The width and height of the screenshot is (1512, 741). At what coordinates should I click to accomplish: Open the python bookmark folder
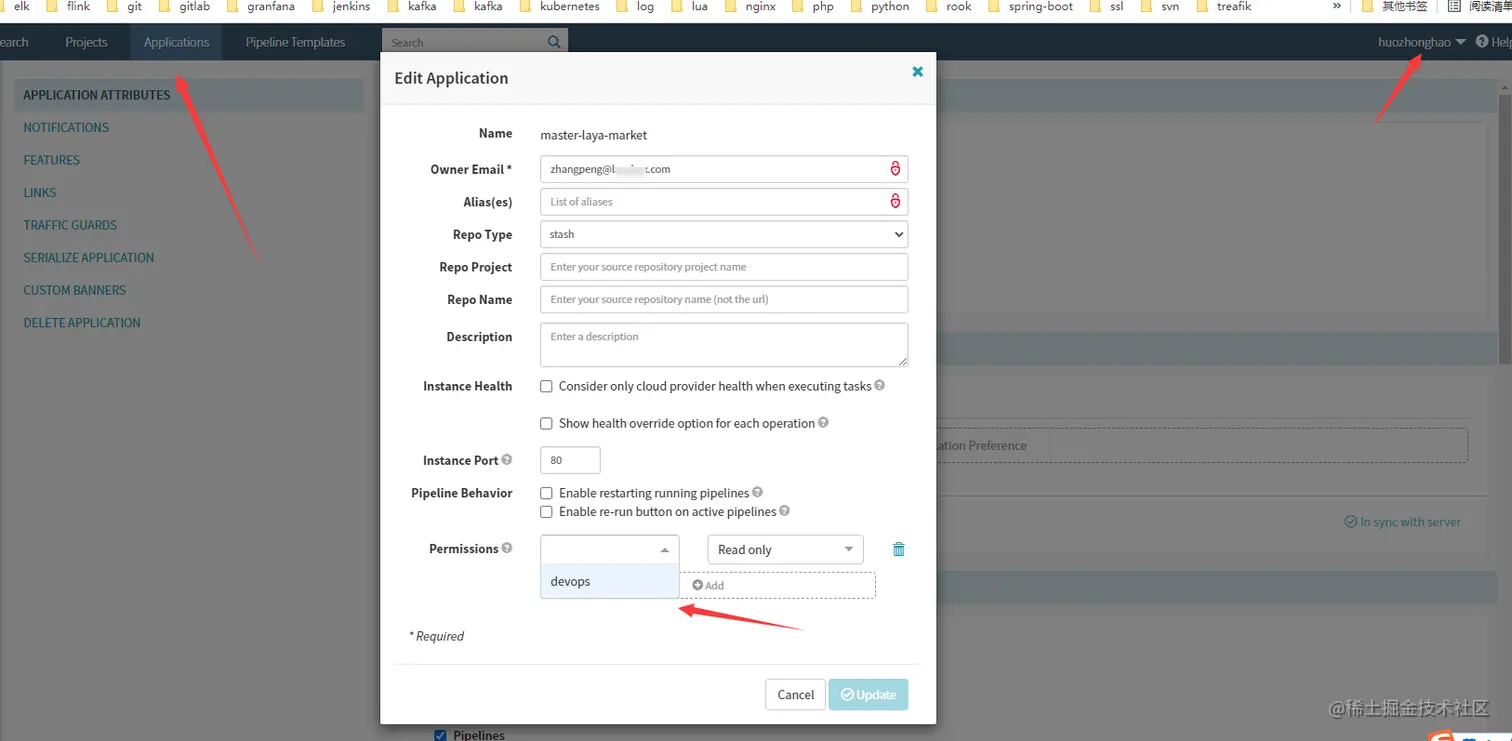pyautogui.click(x=880, y=6)
